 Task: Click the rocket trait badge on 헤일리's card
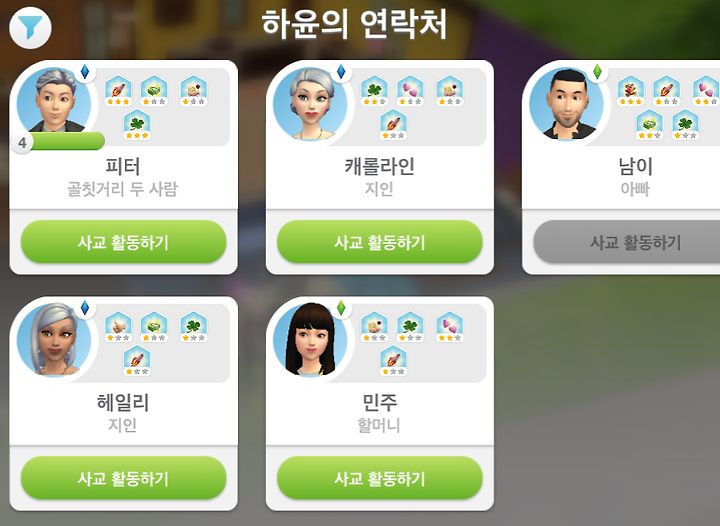(137, 361)
